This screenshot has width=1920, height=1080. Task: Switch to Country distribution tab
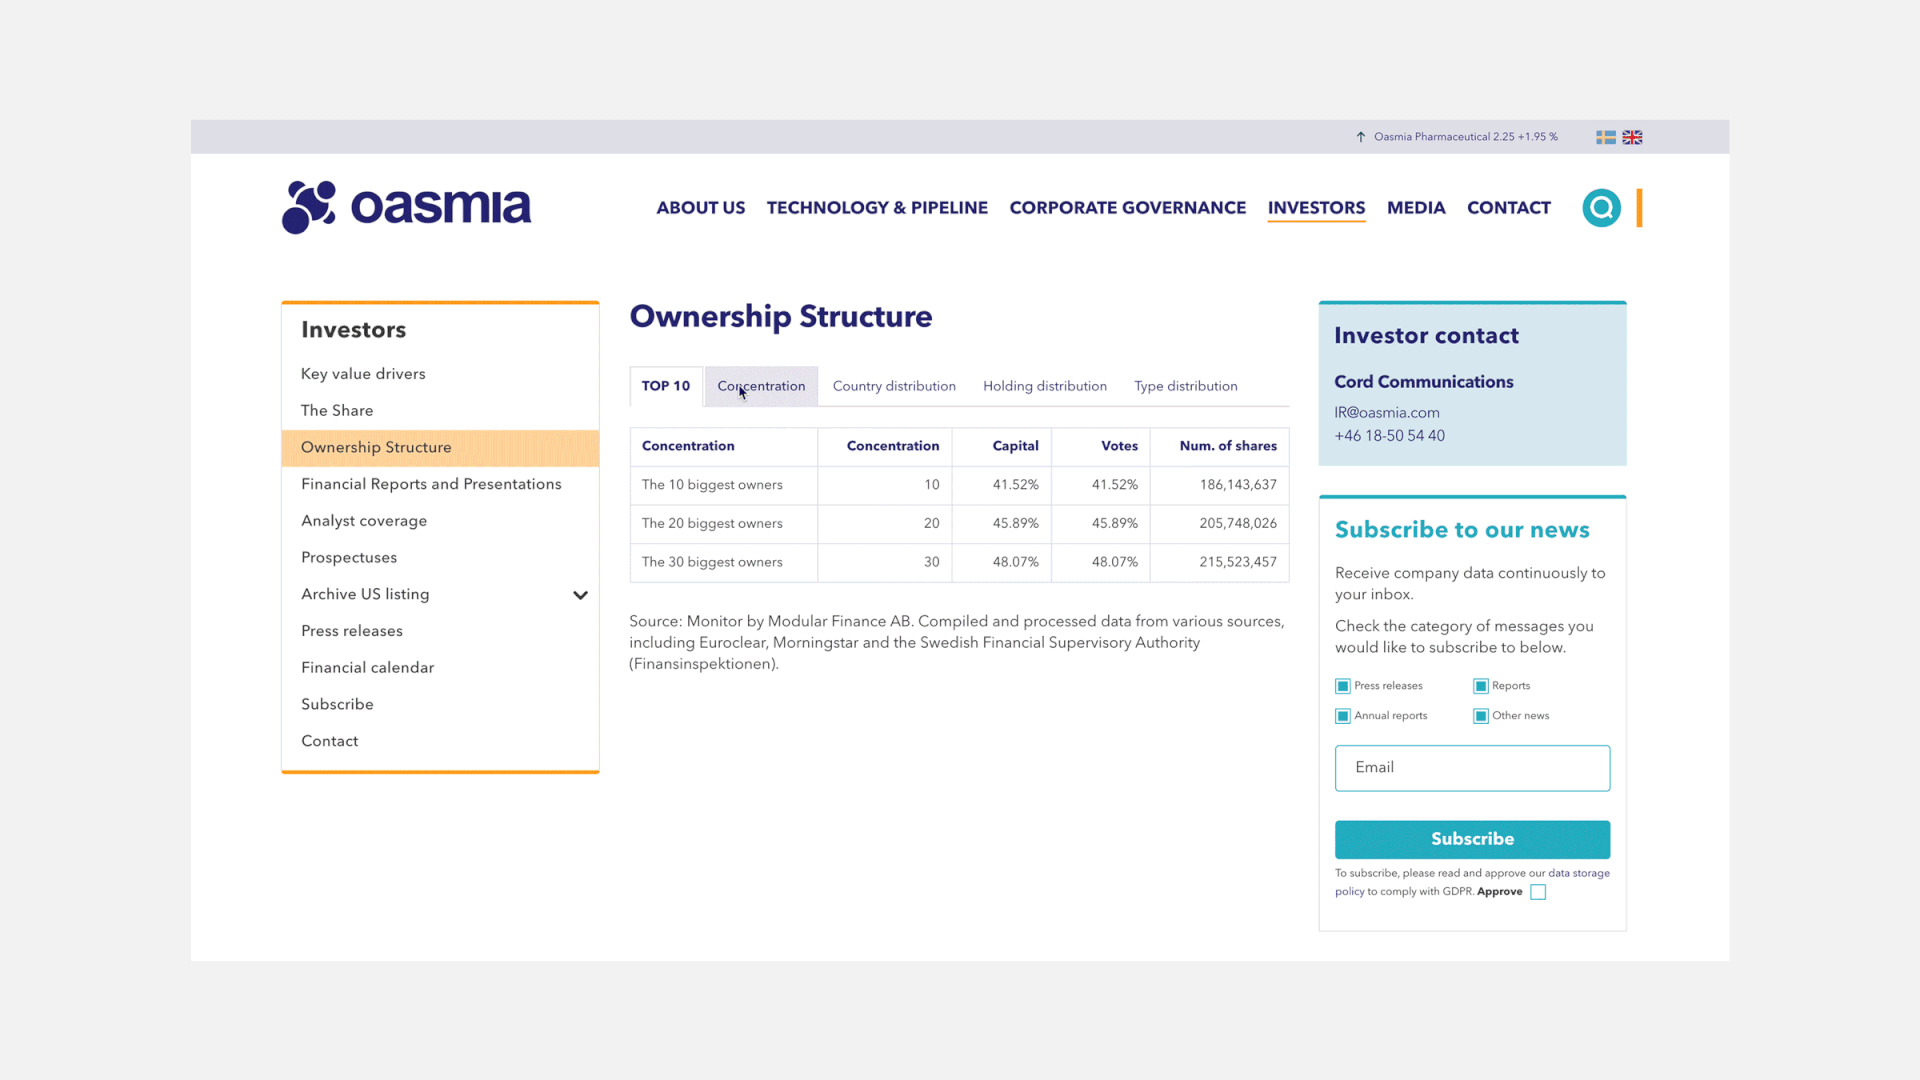[894, 386]
